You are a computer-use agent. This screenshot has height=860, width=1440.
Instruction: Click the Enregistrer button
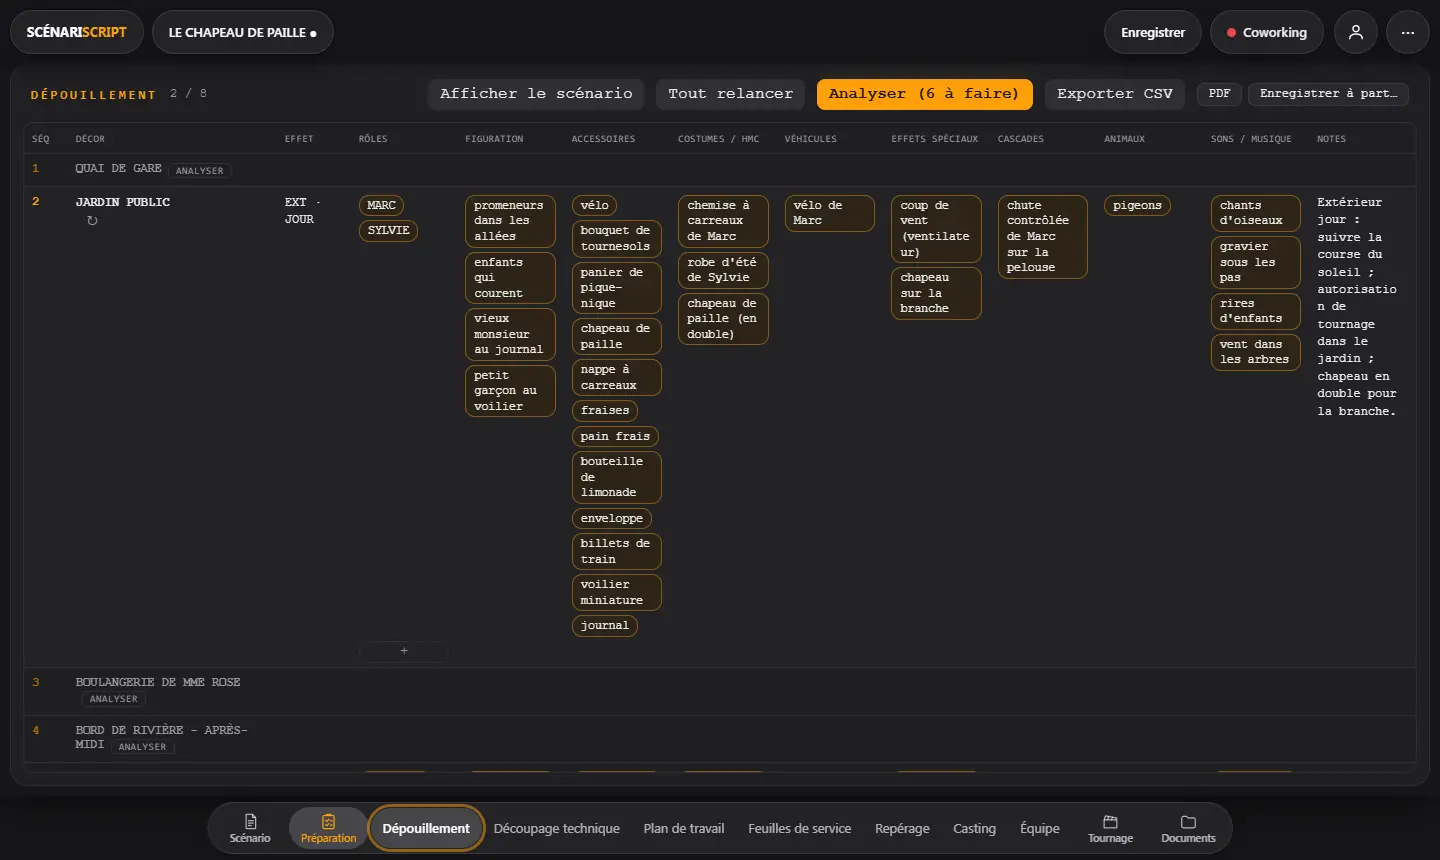point(1153,32)
